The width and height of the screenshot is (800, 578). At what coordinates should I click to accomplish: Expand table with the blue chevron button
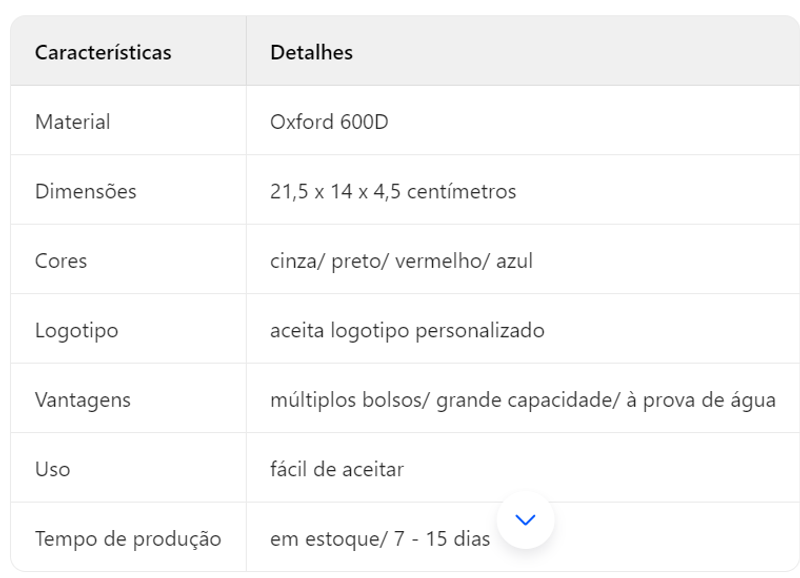click(x=525, y=520)
